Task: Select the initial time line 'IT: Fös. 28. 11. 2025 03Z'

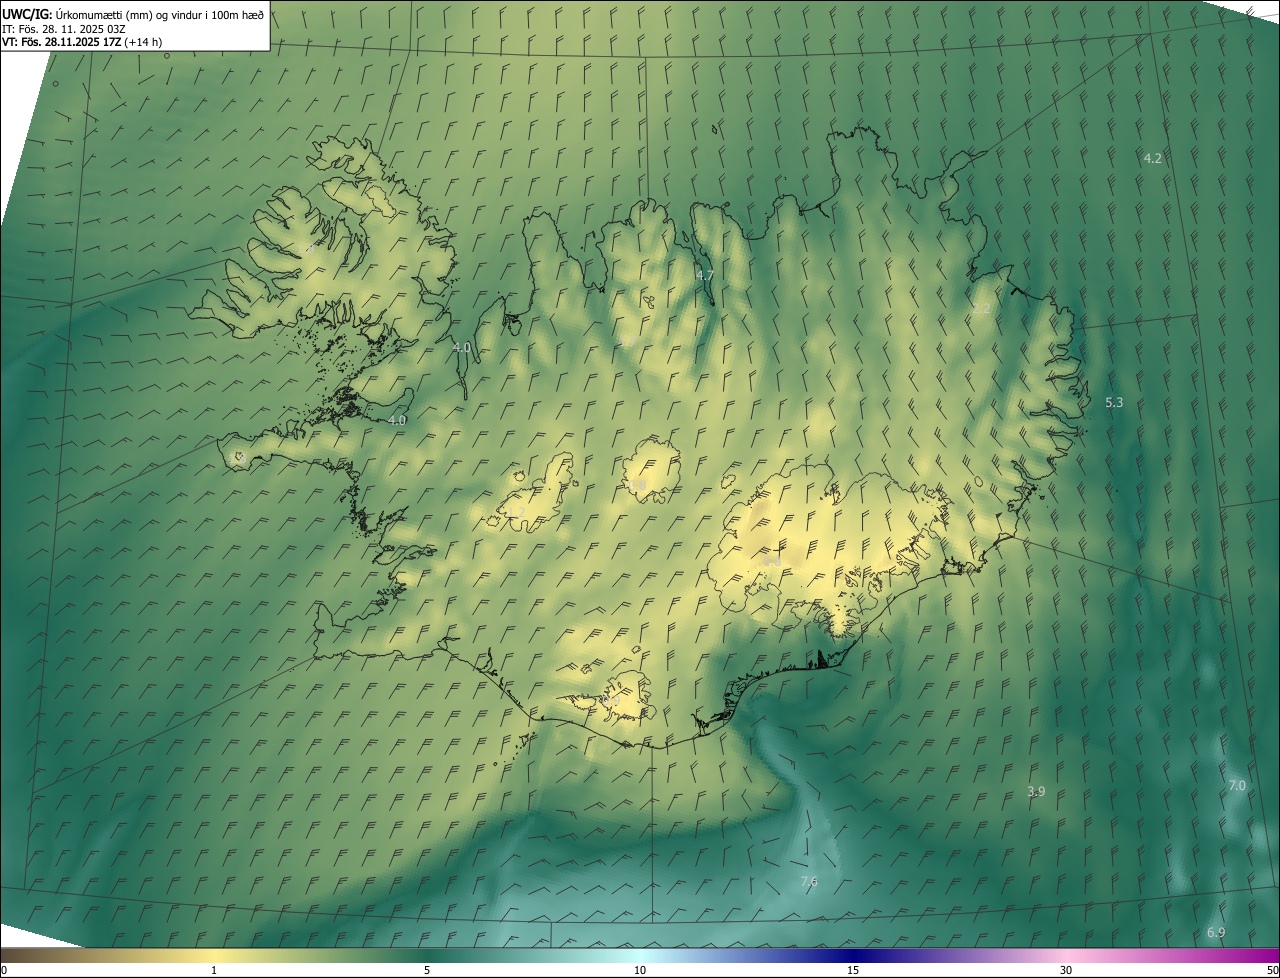Action: (x=63, y=28)
